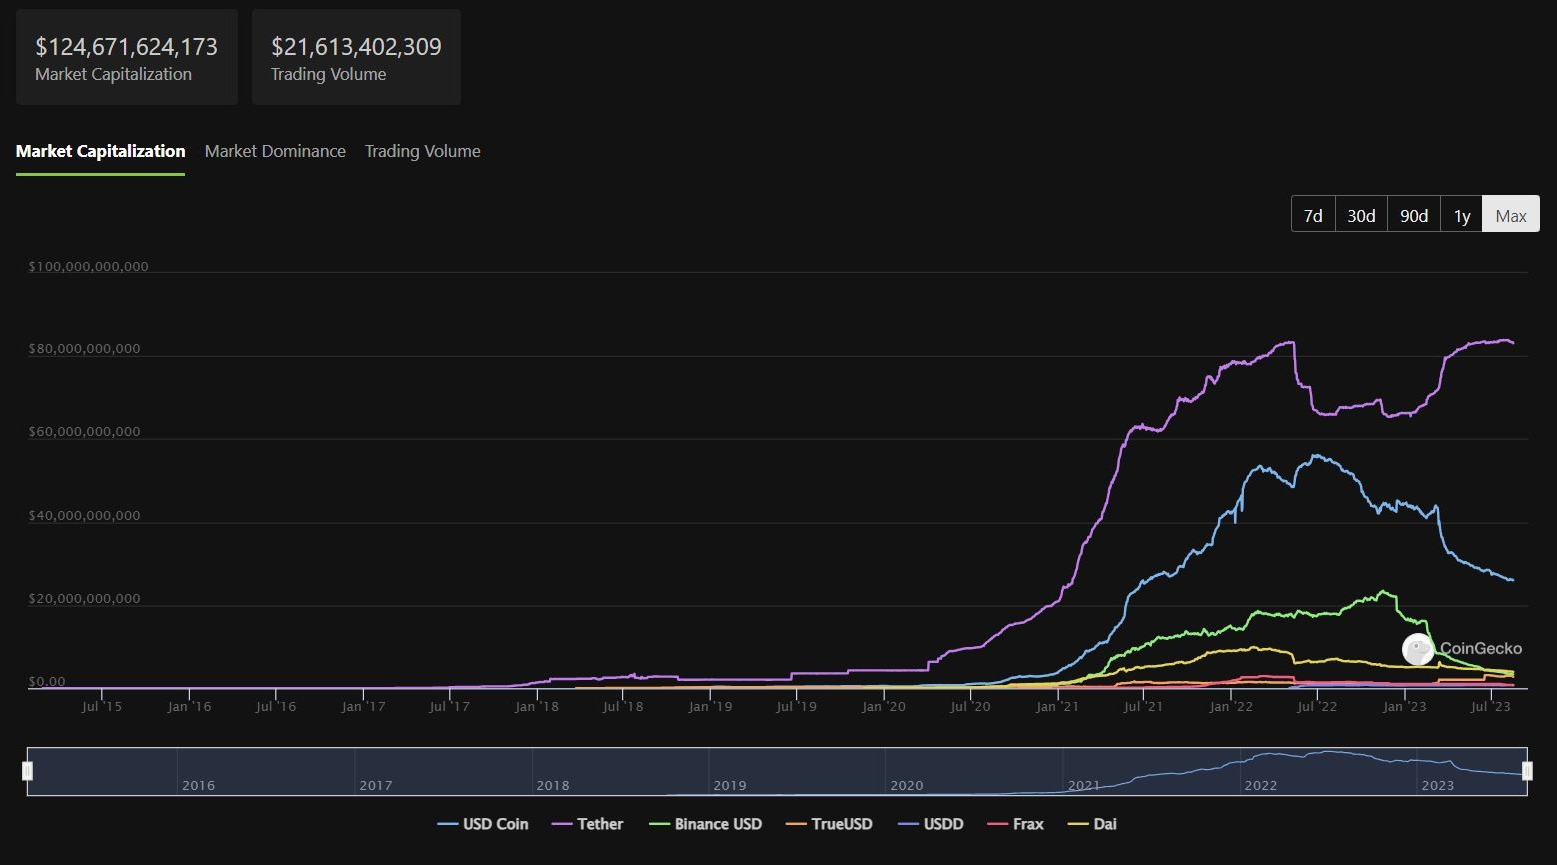The width and height of the screenshot is (1557, 865).
Task: Set chart range to 7d
Action: 1313,215
